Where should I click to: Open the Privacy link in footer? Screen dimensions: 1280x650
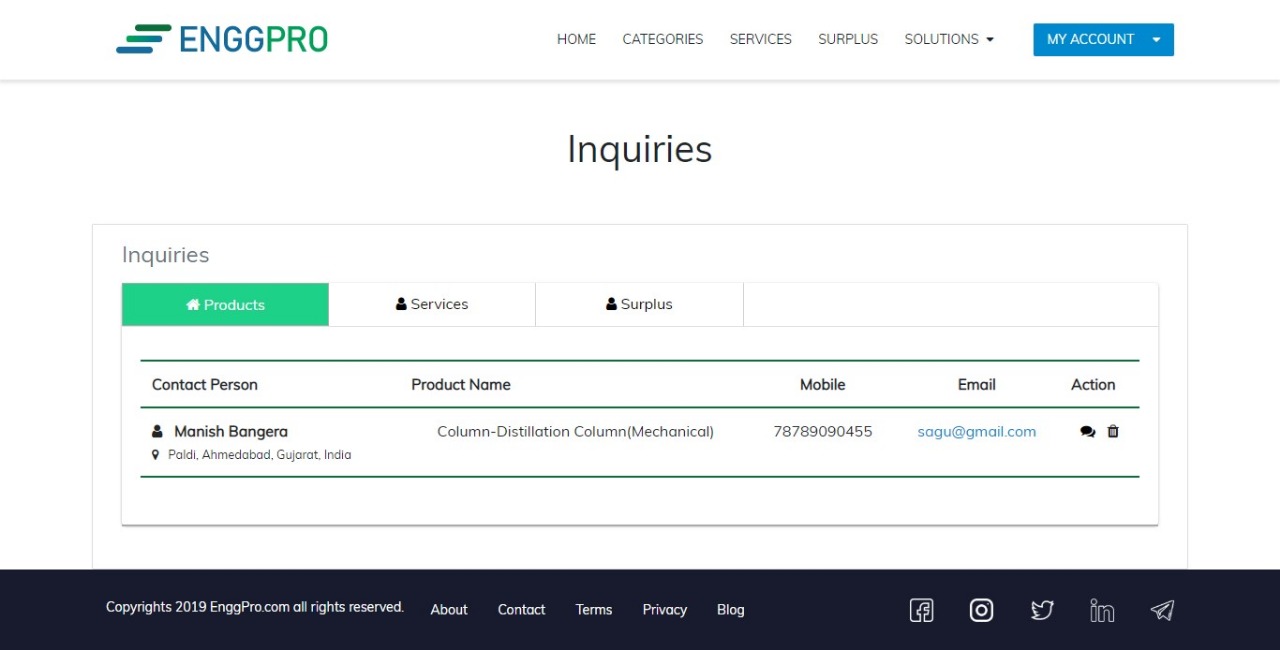pos(664,610)
